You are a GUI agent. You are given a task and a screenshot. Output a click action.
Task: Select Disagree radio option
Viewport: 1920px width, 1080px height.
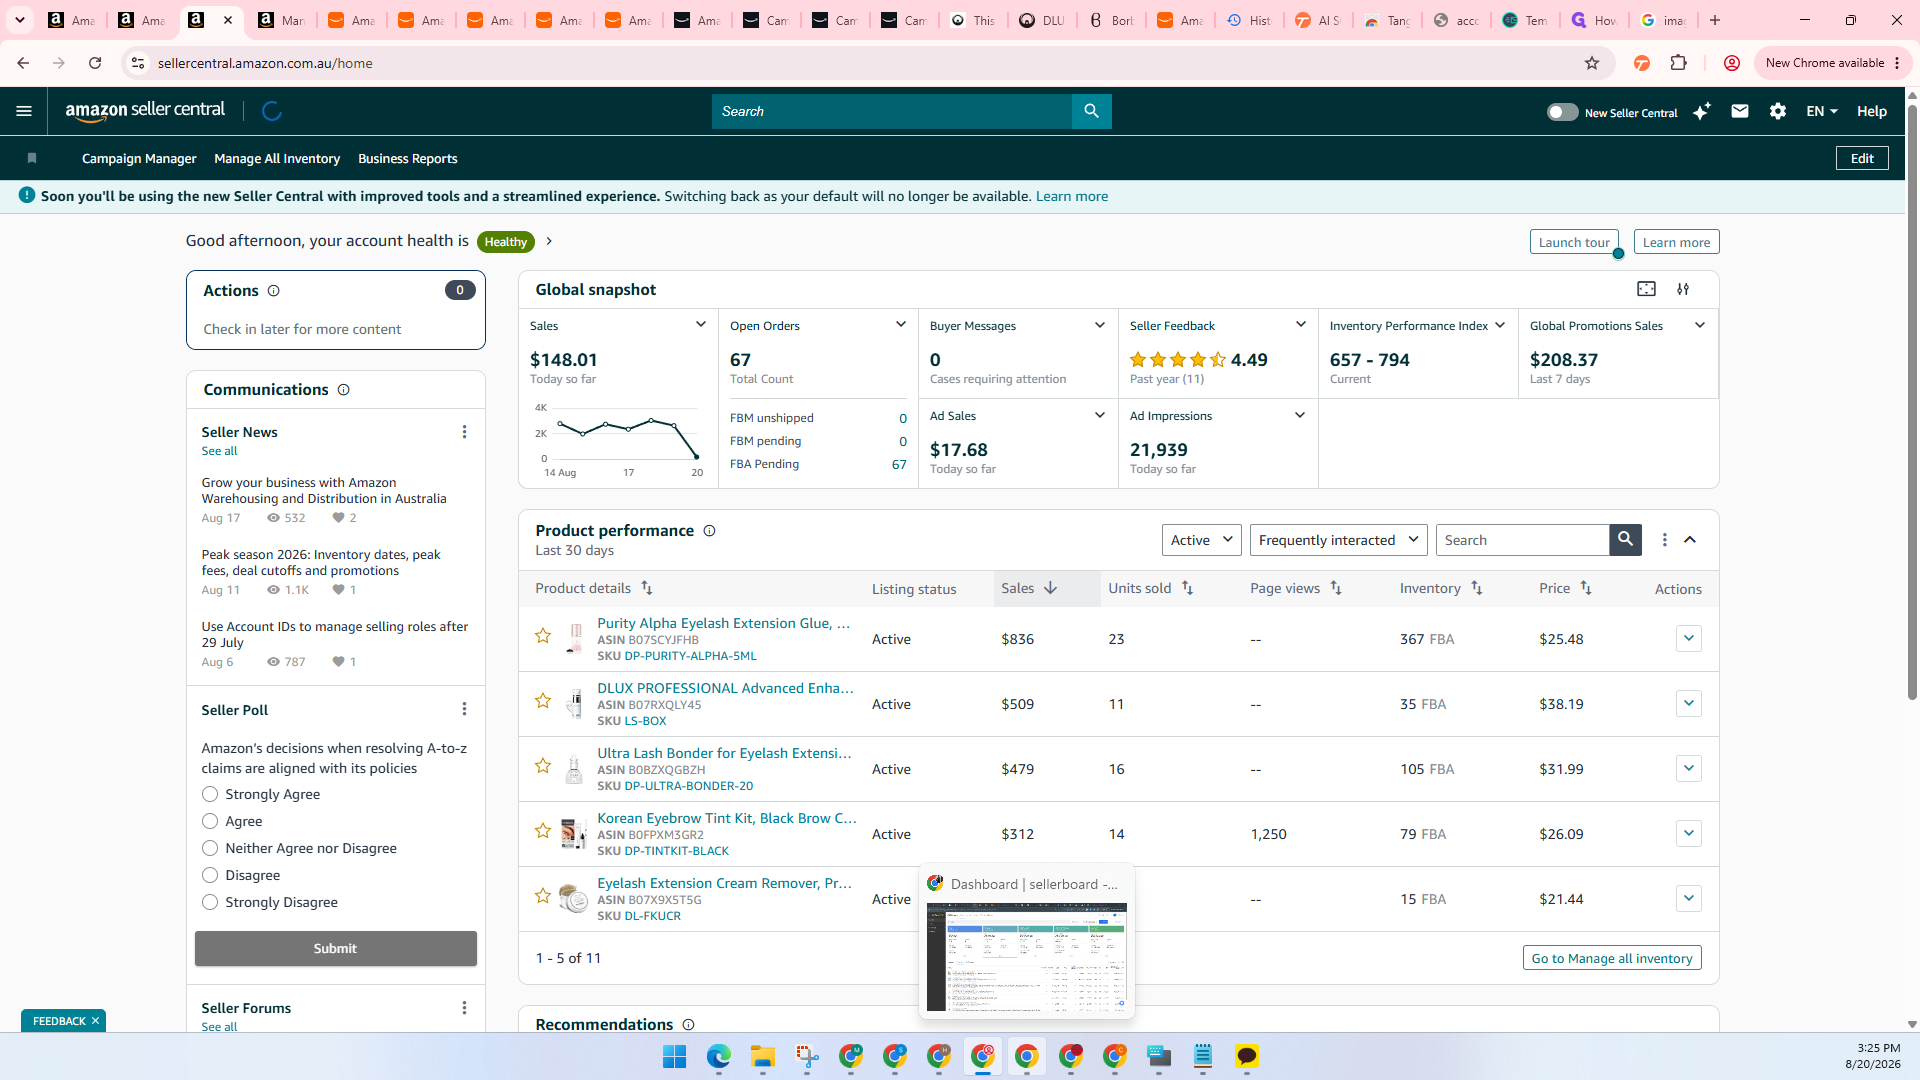[210, 875]
